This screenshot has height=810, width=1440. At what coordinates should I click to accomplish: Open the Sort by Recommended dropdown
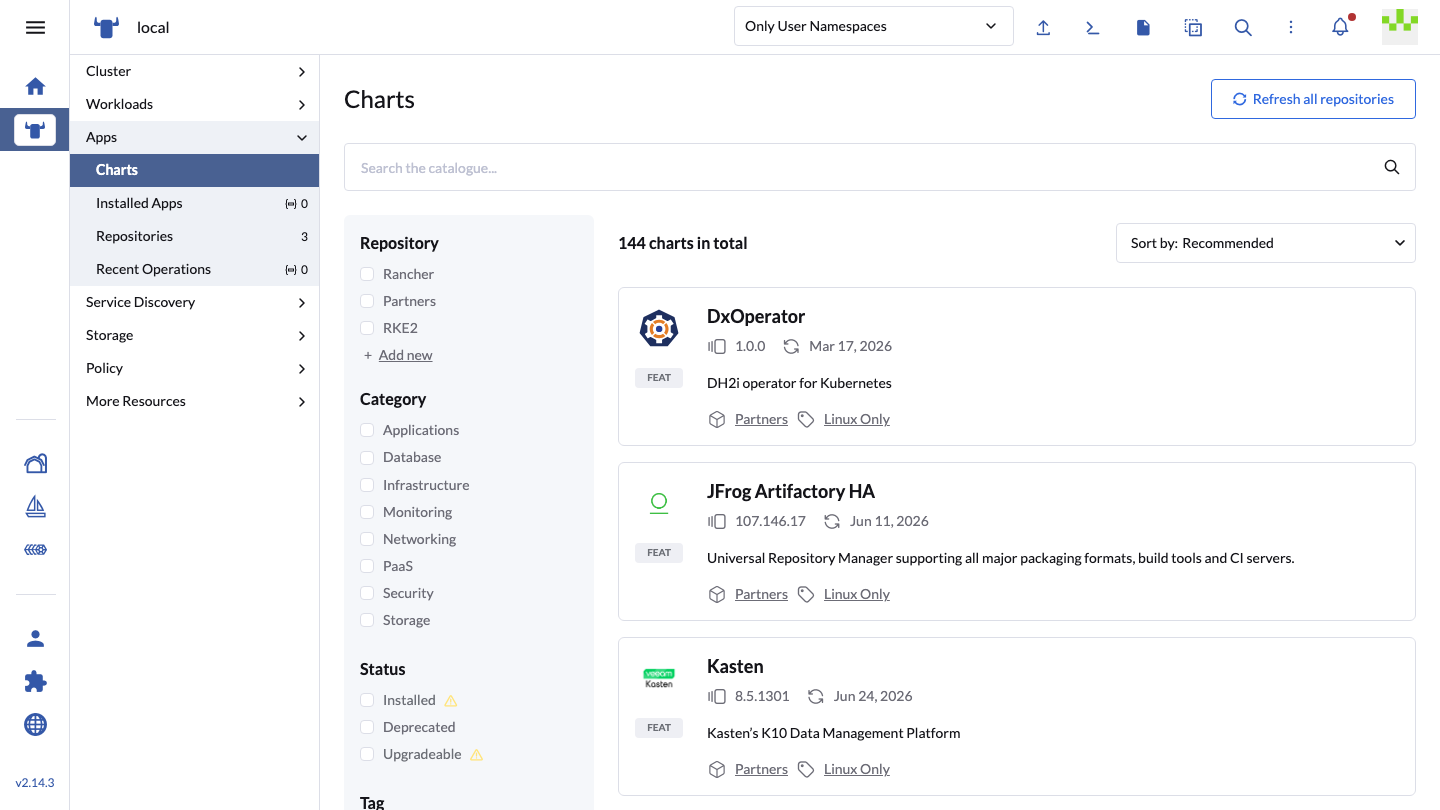coord(1265,243)
